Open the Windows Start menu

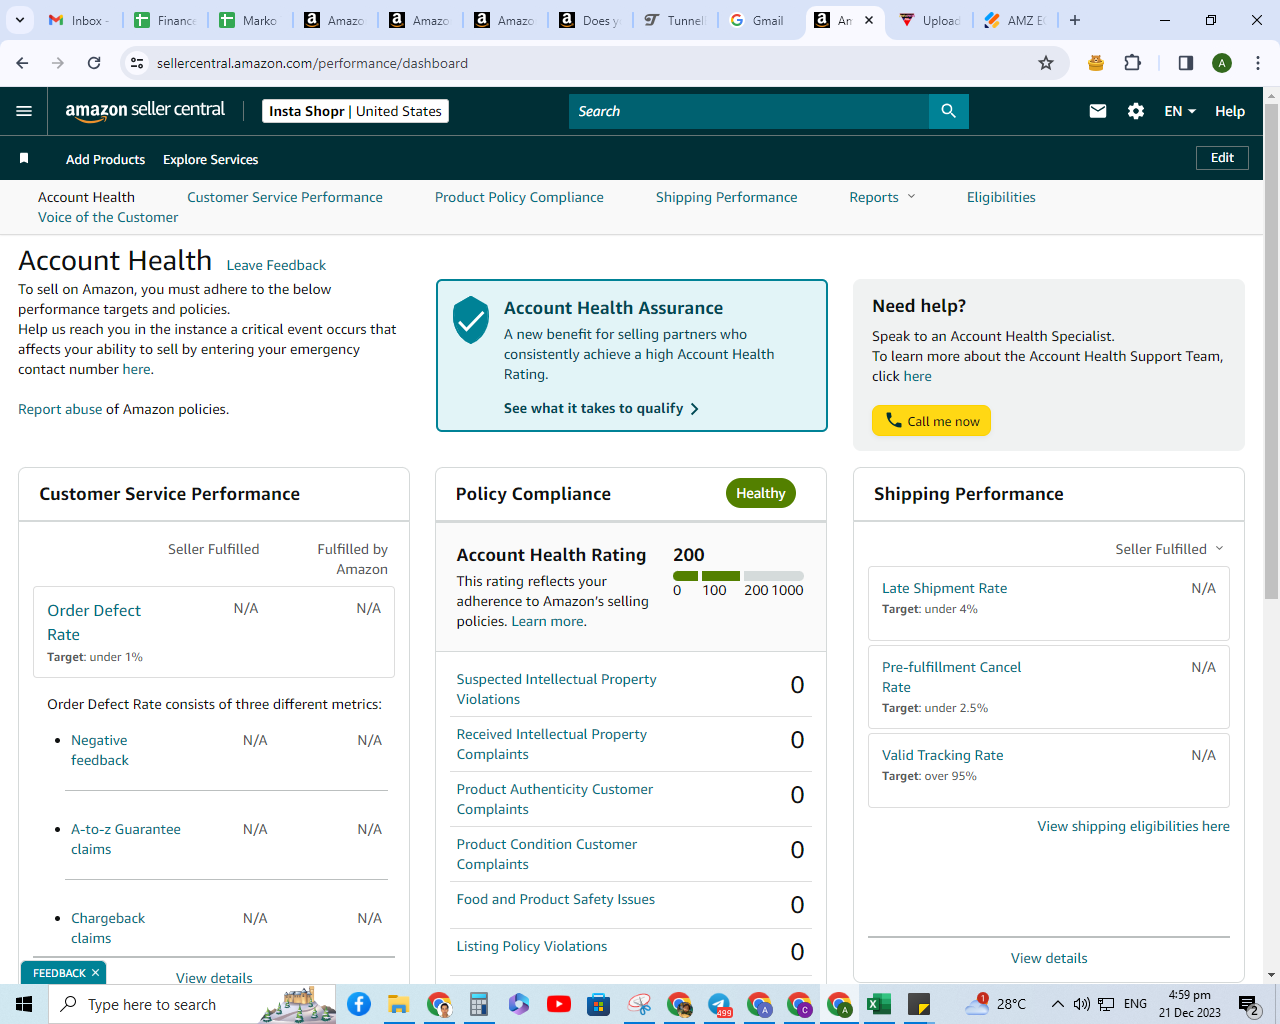(x=24, y=1004)
